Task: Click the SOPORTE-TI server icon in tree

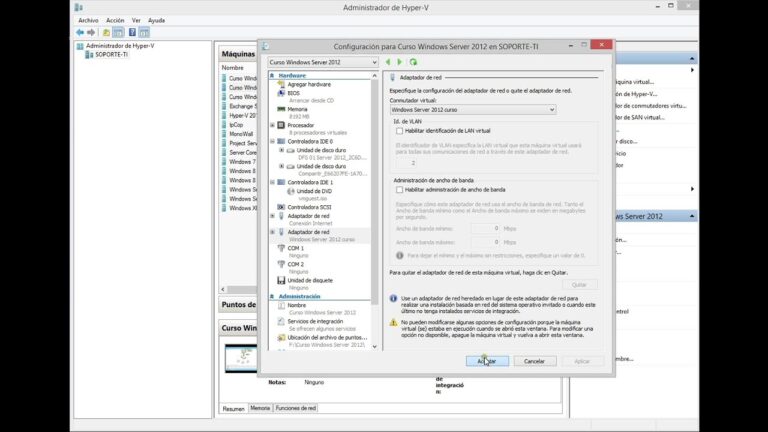Action: coord(89,55)
